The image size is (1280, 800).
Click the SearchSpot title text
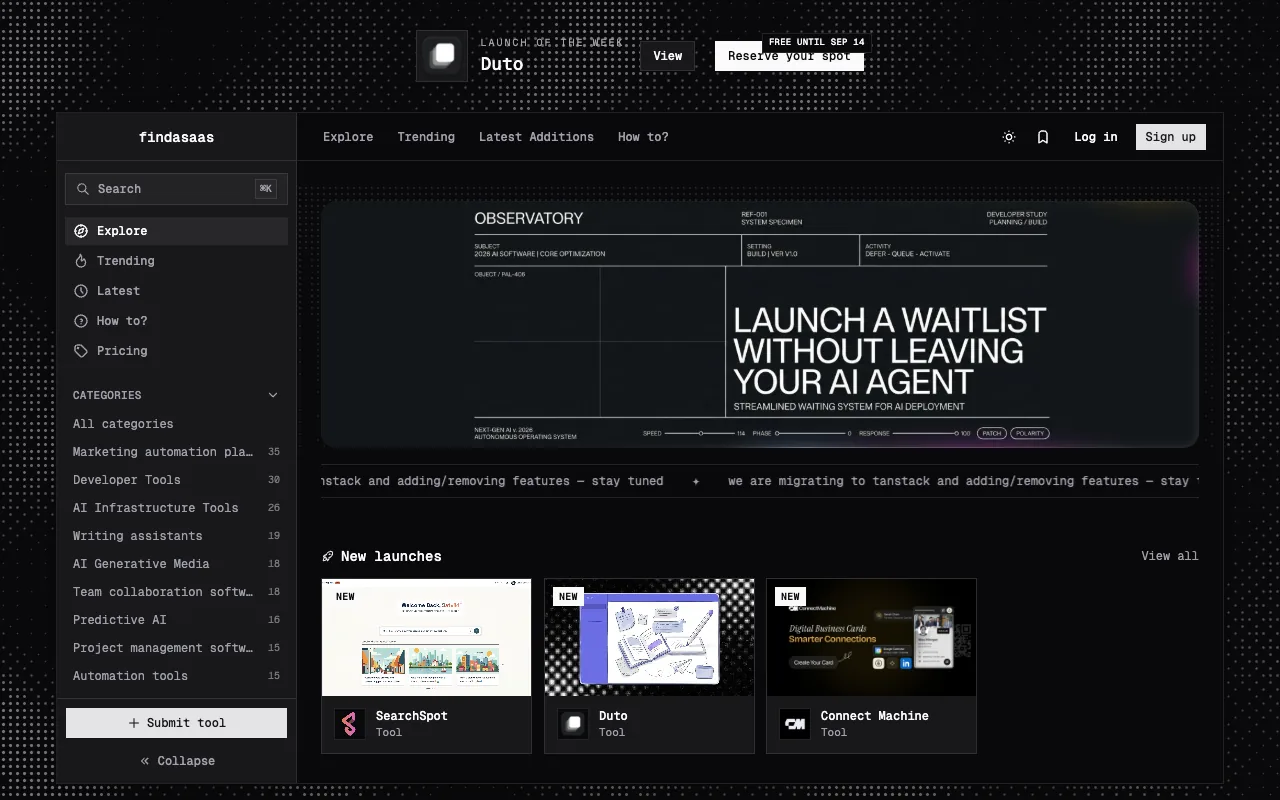[412, 716]
